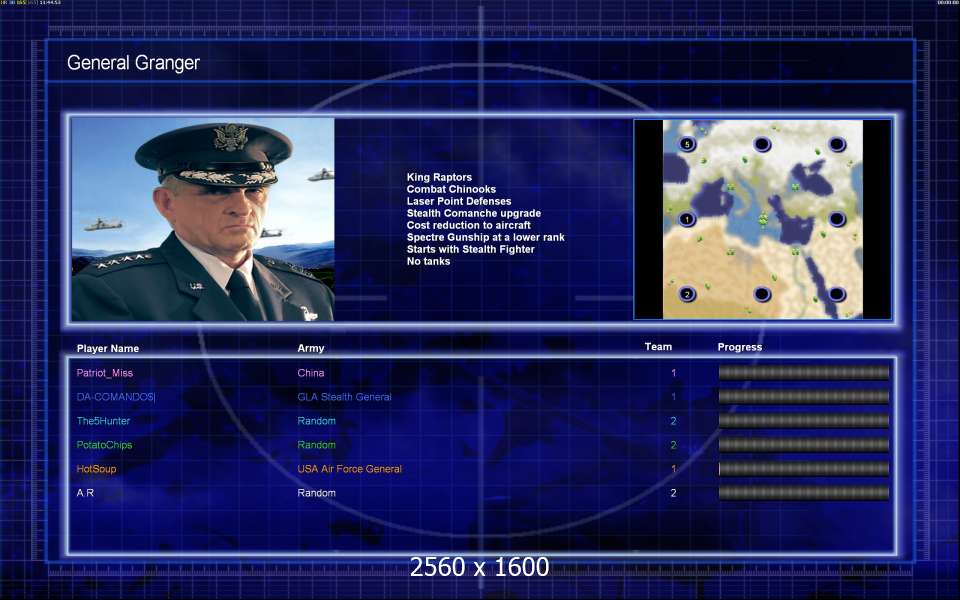Click start position marker numbered 2 on map
Viewport: 960px width, 600px height.
click(687, 294)
